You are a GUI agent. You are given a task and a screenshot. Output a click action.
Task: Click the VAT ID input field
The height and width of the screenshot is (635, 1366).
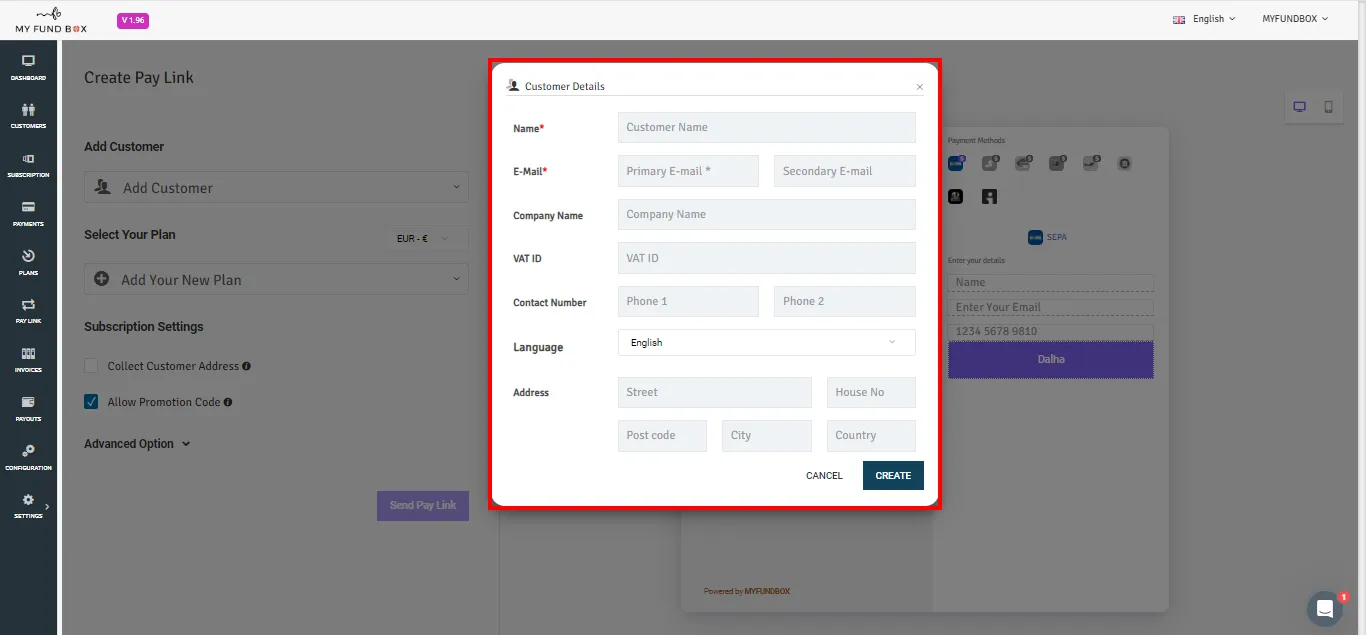[767, 258]
